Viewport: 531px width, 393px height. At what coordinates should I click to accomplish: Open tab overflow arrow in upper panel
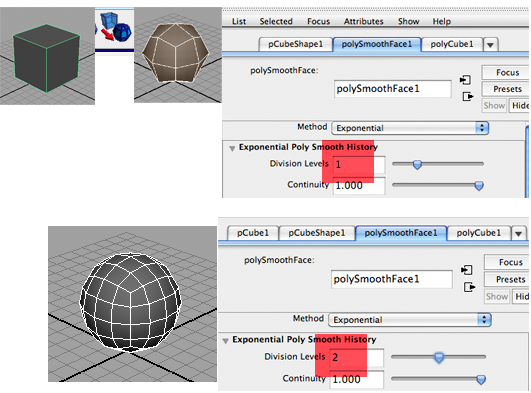[490, 45]
